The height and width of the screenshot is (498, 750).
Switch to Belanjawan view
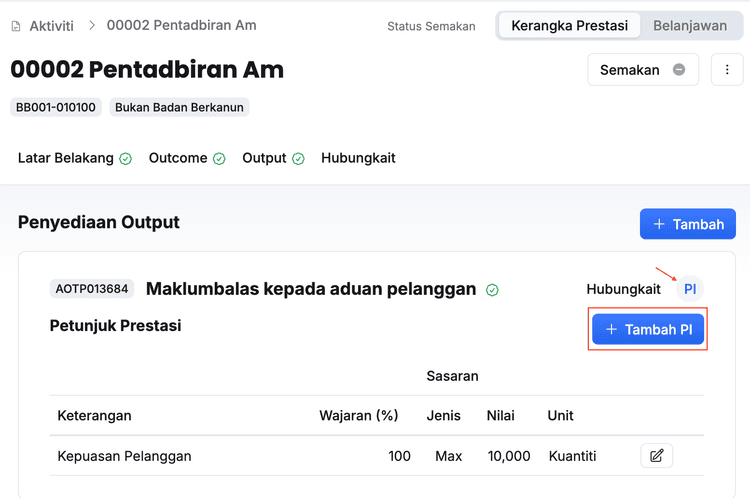(690, 26)
